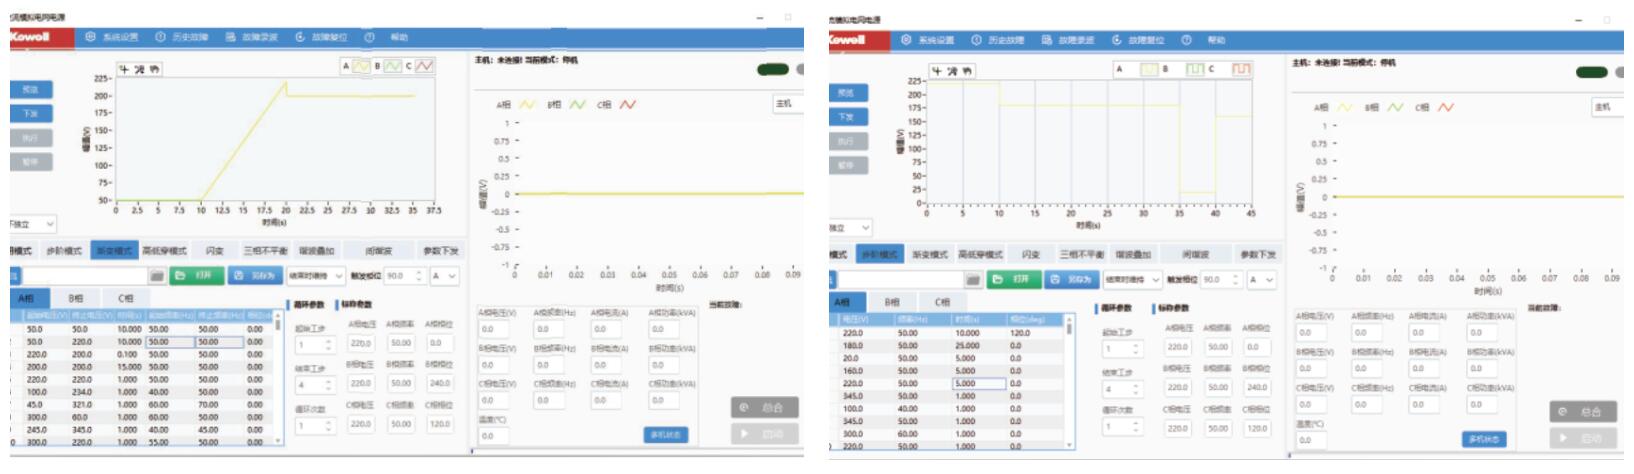Viewport: 1634px width, 474px height.
Task: Switch to 闪变 tab in left window
Action: pos(214,251)
